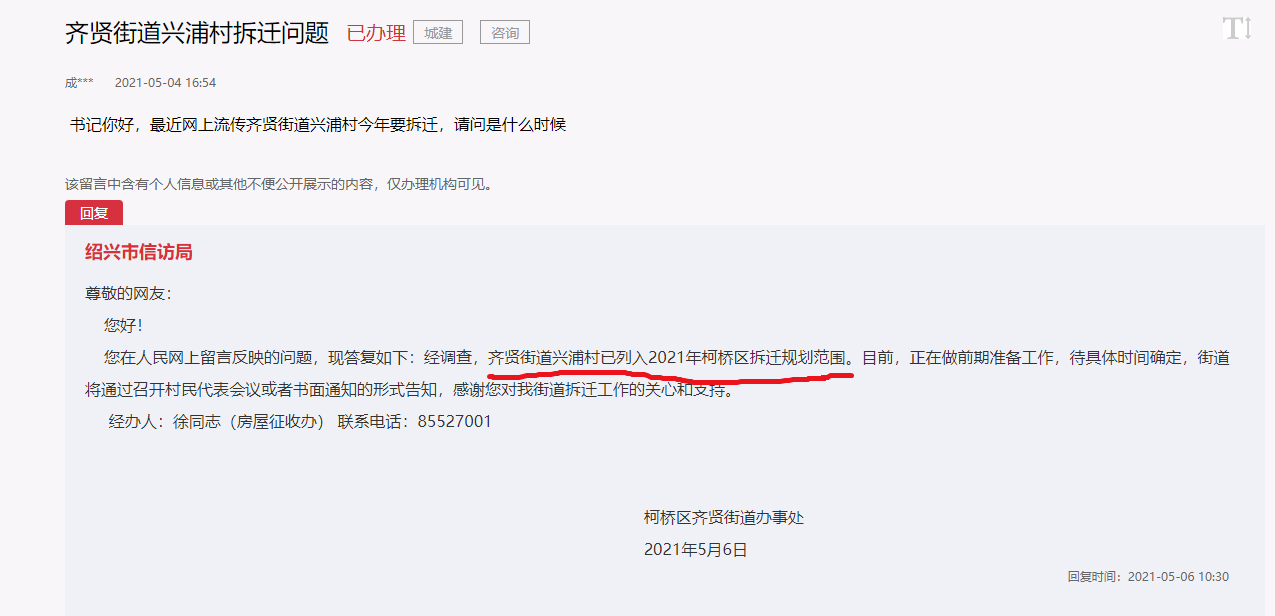The image size is (1275, 616).
Task: Click the question text starting with 书记你好
Action: 318,126
